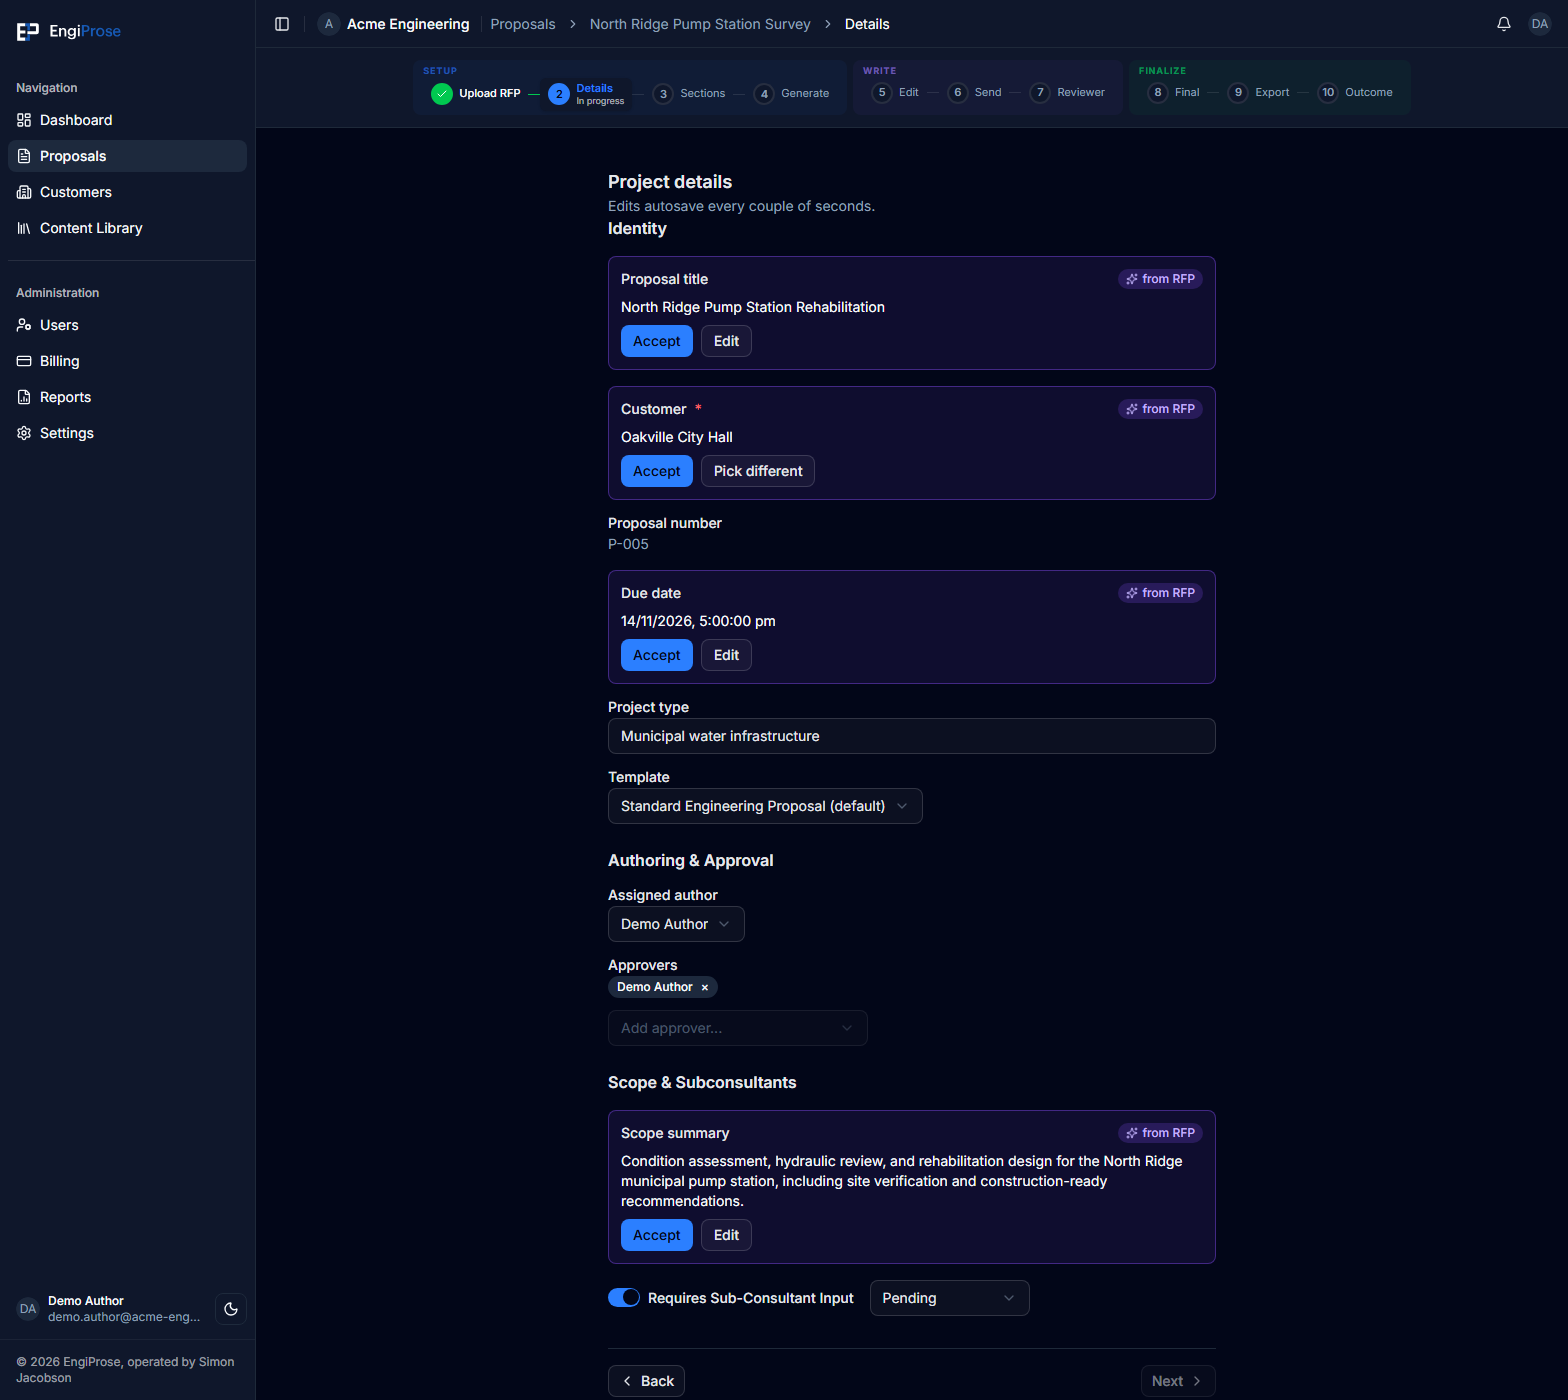This screenshot has width=1568, height=1400.
Task: Accept the Customer suggestion
Action: coord(657,471)
